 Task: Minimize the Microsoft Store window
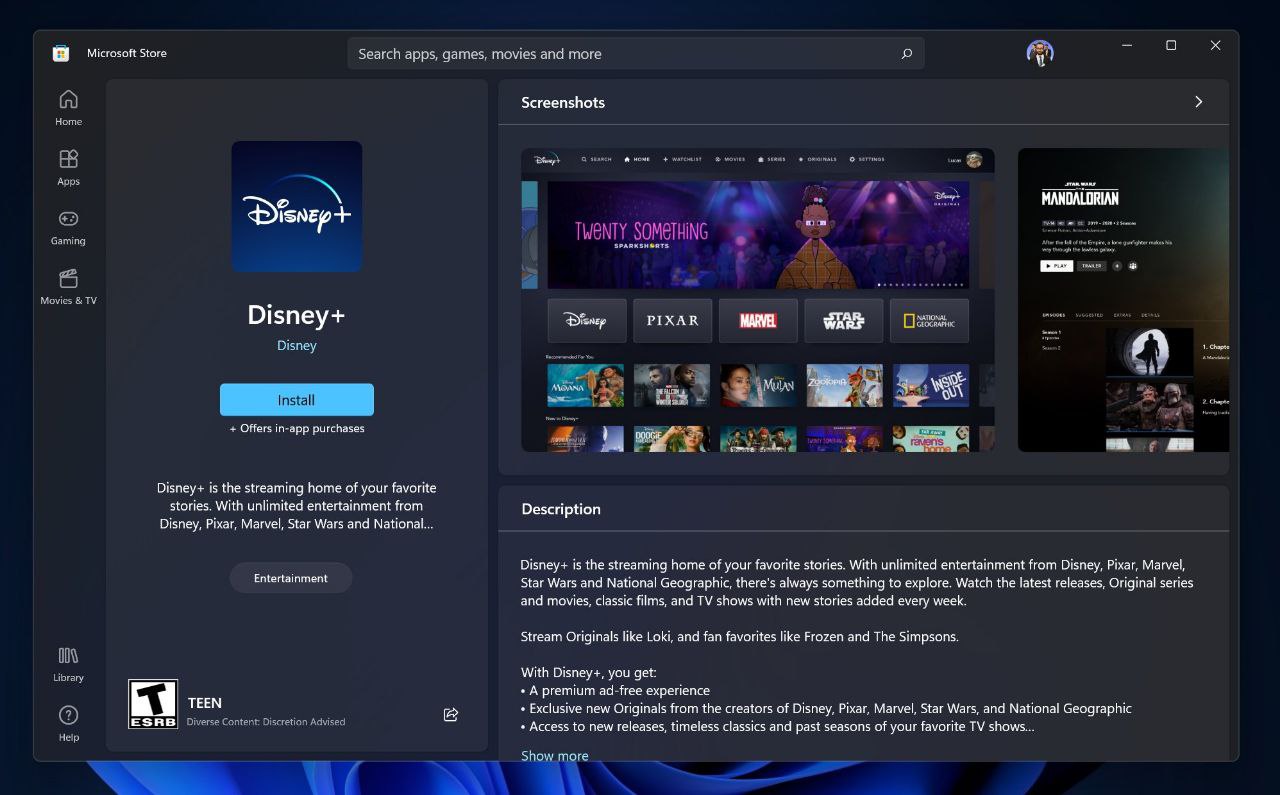(x=1127, y=45)
